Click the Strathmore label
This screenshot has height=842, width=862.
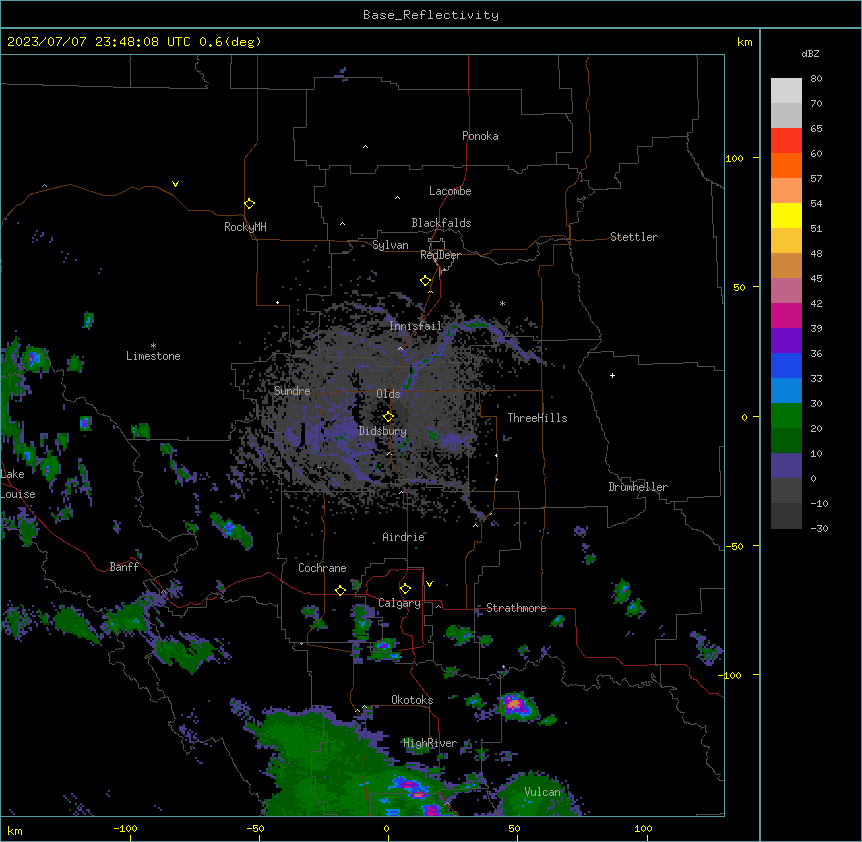(x=516, y=608)
